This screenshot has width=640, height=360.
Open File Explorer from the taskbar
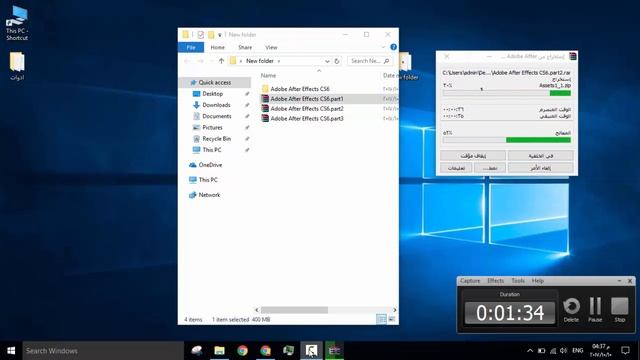tap(220, 351)
